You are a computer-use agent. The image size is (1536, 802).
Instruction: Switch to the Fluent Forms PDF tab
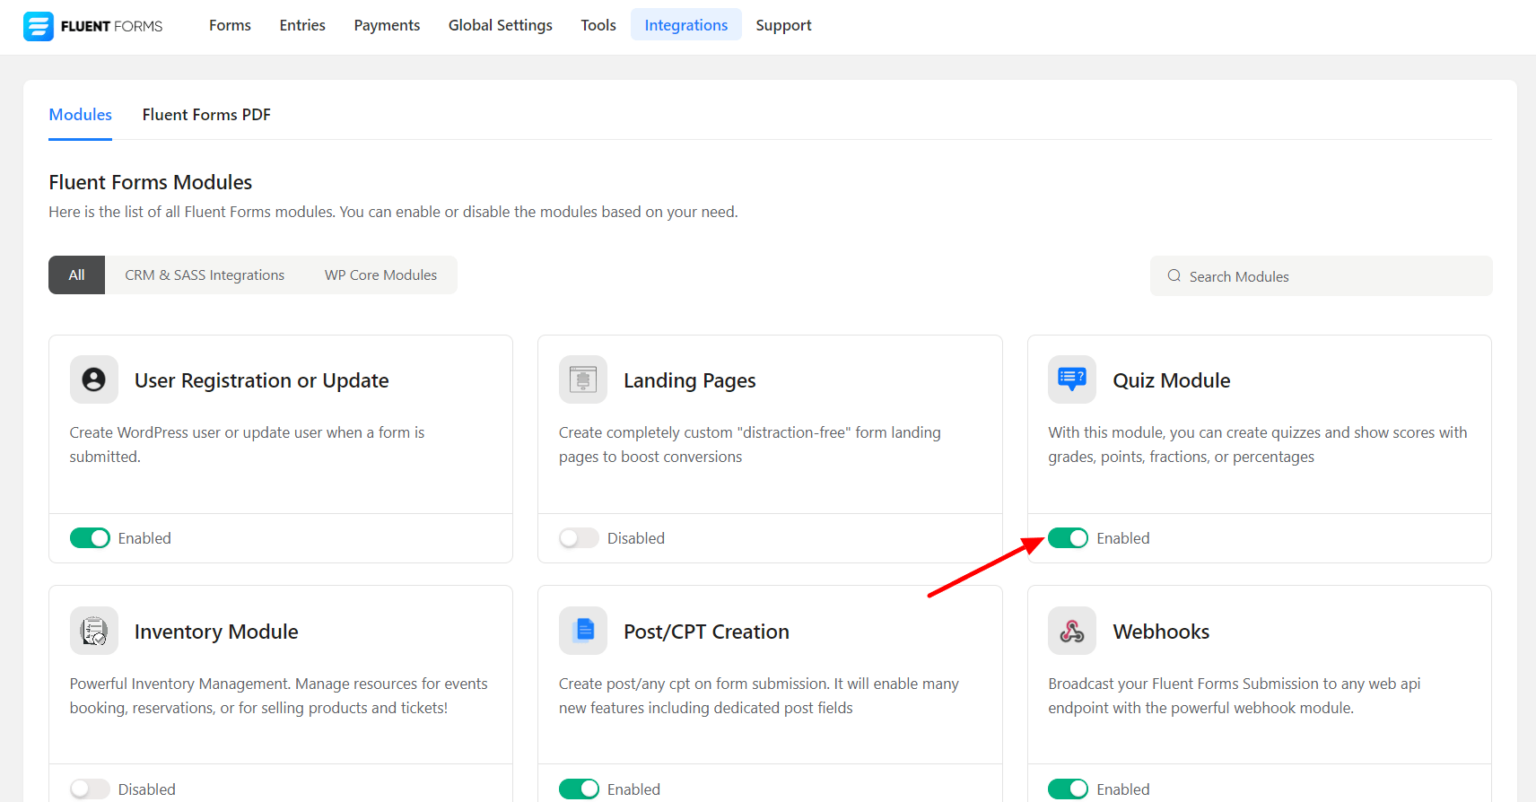coord(206,114)
